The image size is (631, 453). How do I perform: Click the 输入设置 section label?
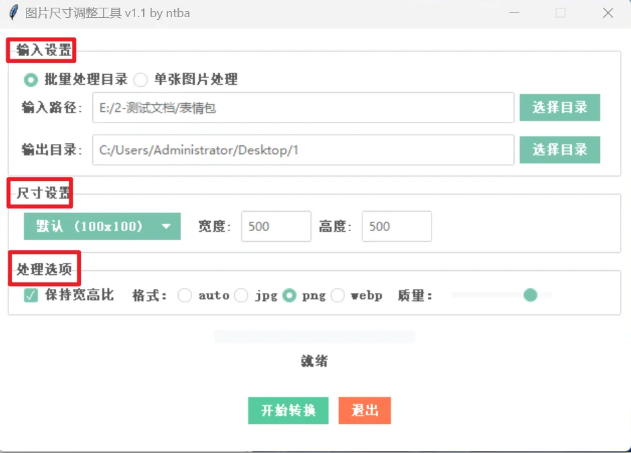click(x=43, y=50)
